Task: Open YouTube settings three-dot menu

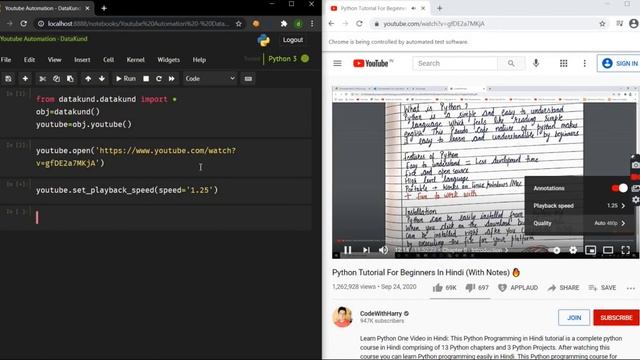Action: click(x=584, y=63)
